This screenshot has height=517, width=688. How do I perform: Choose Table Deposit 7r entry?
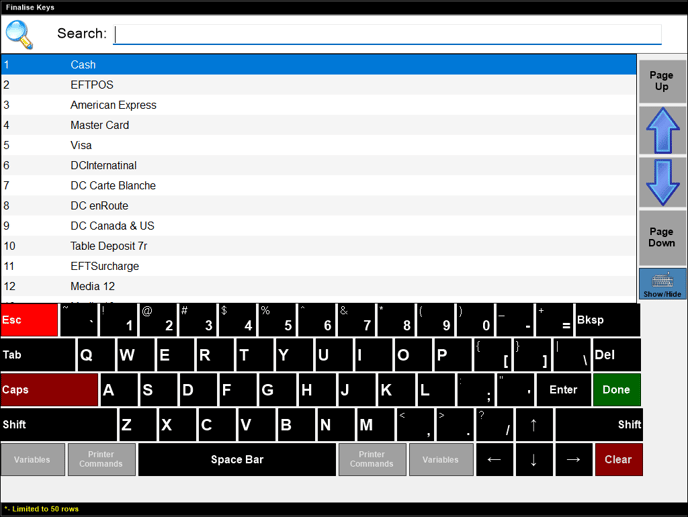pos(318,246)
